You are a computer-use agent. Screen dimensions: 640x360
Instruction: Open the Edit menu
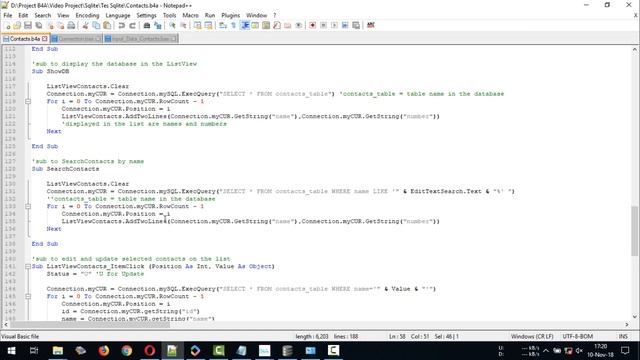click(23, 15)
